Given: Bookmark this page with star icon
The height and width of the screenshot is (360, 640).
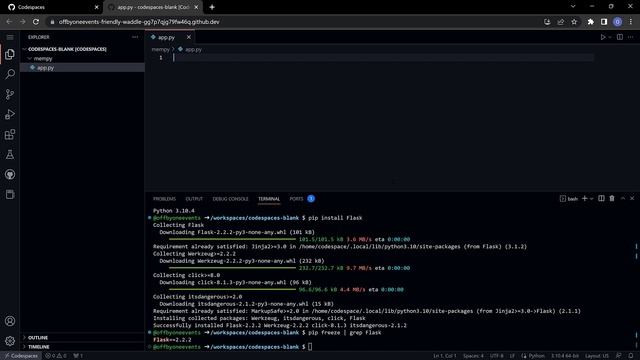Looking at the screenshot, I should (x=574, y=22).
